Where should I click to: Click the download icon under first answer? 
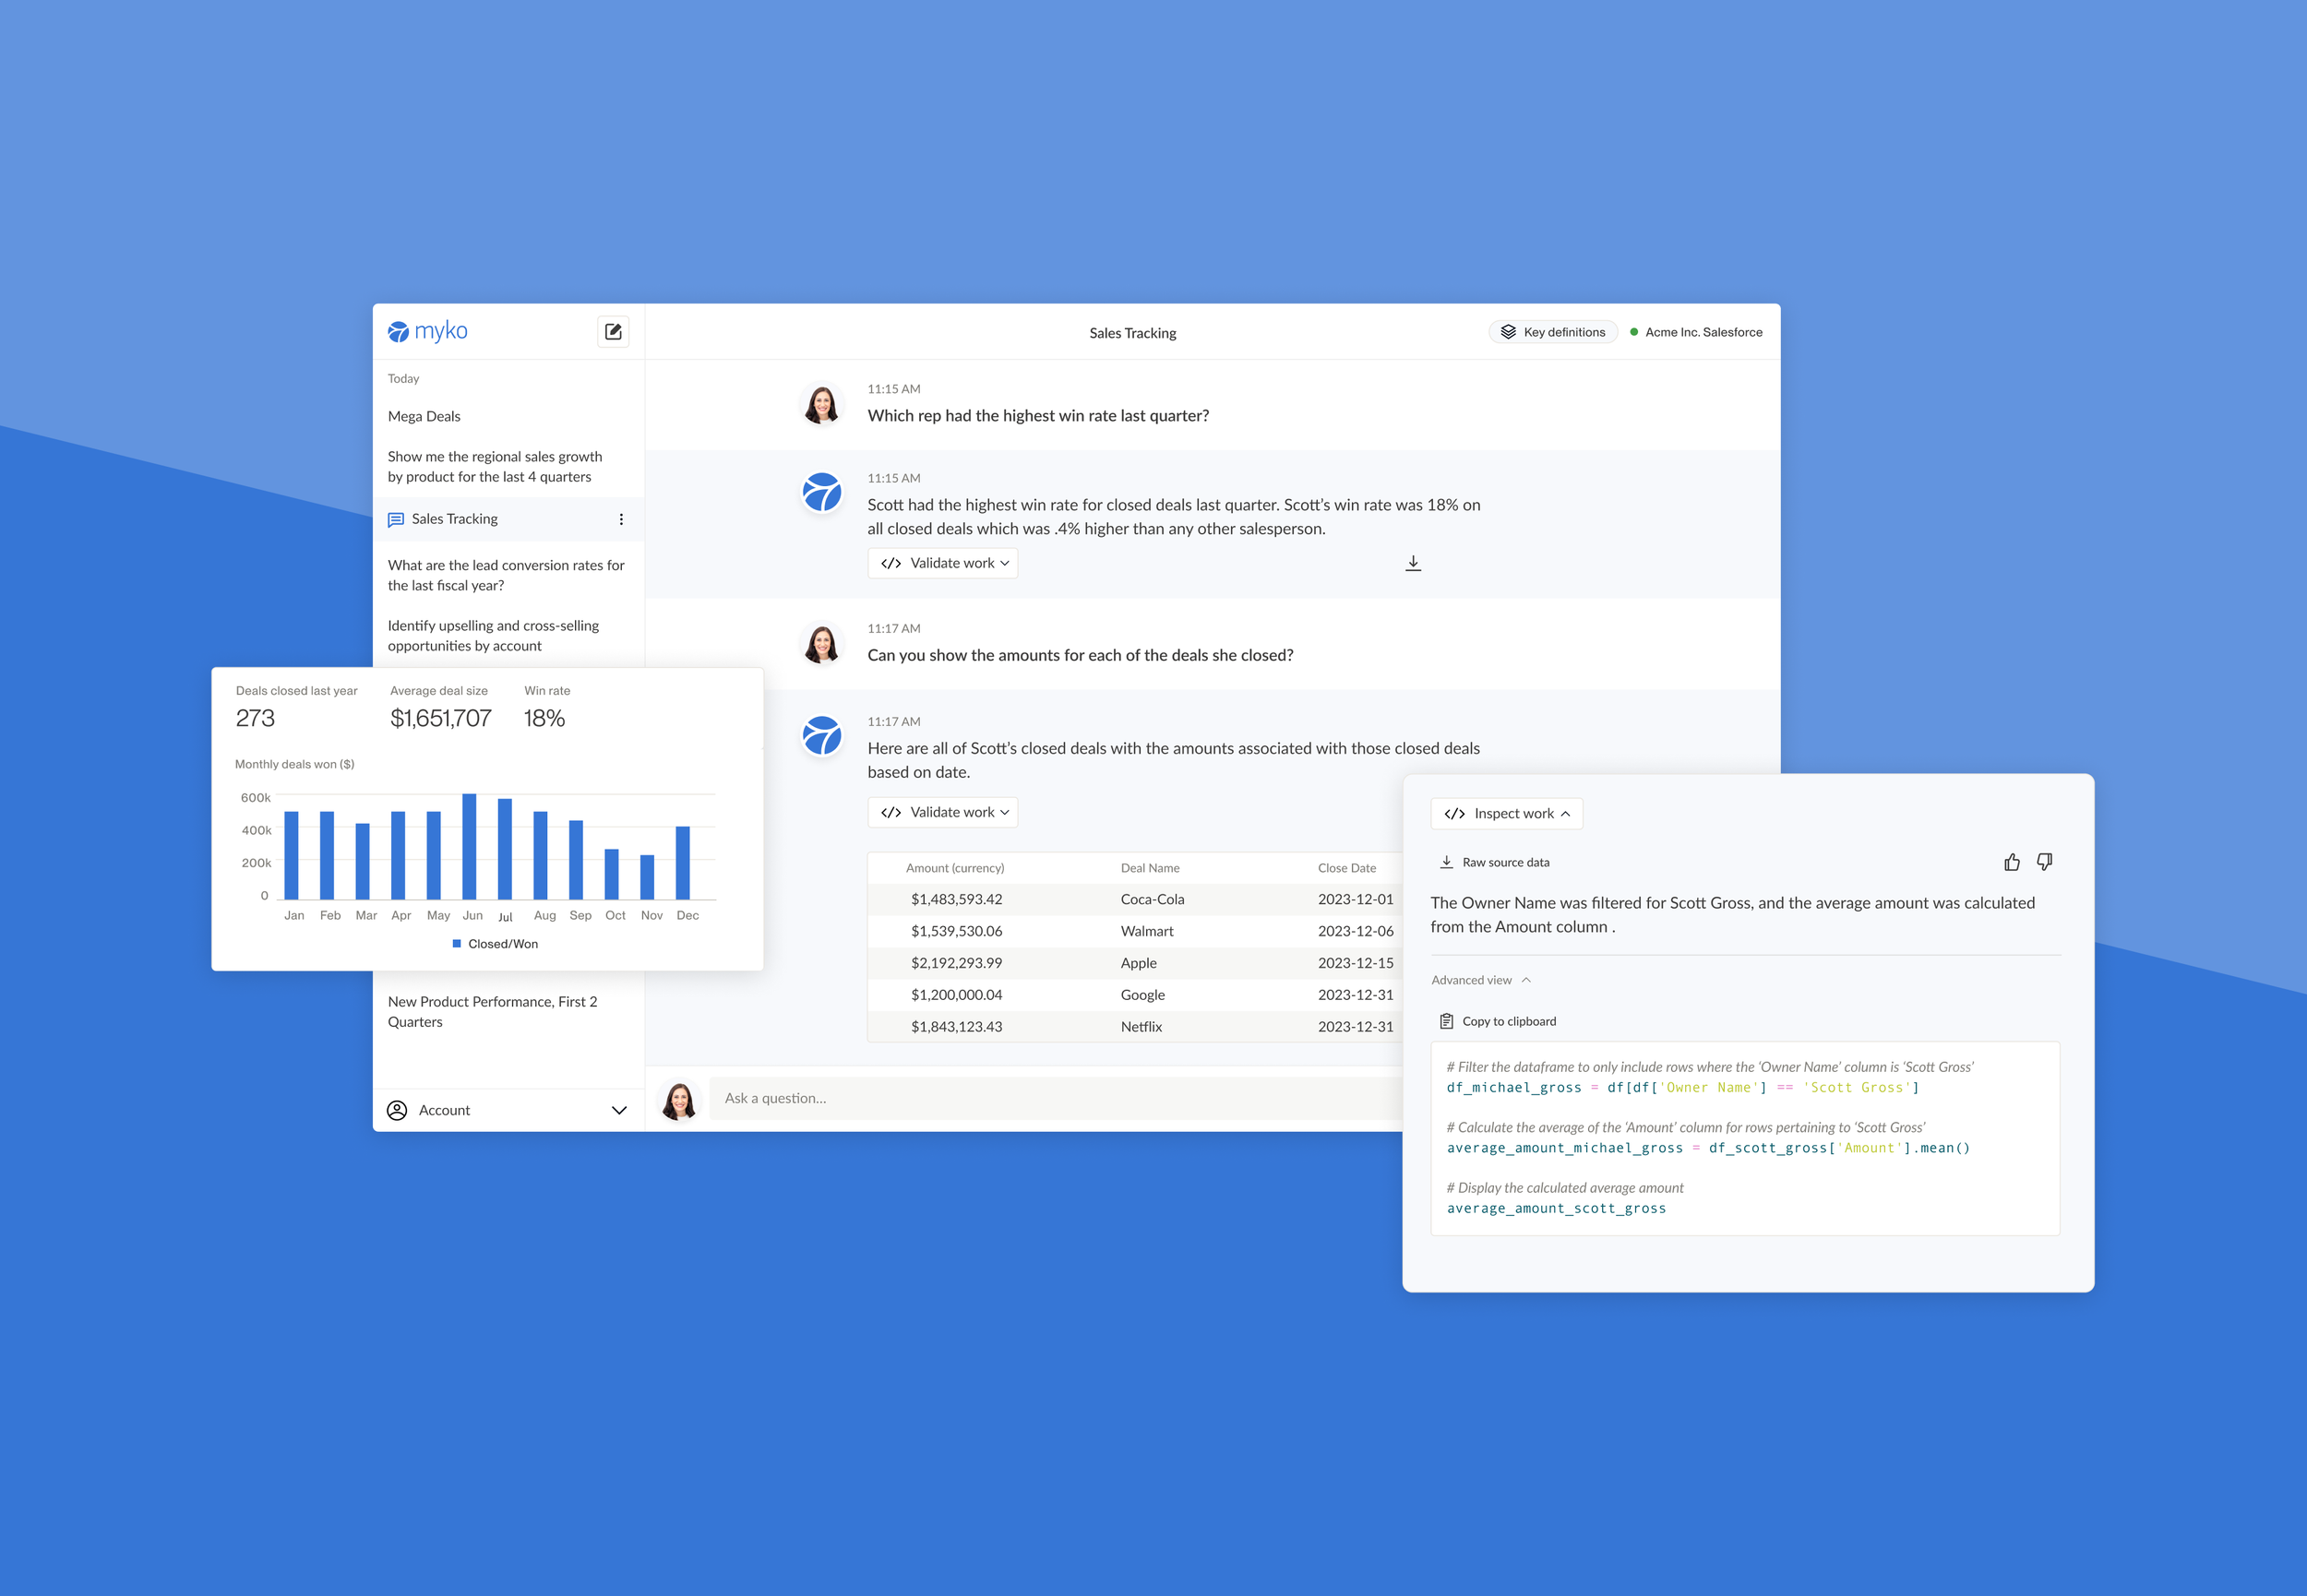click(x=1412, y=563)
